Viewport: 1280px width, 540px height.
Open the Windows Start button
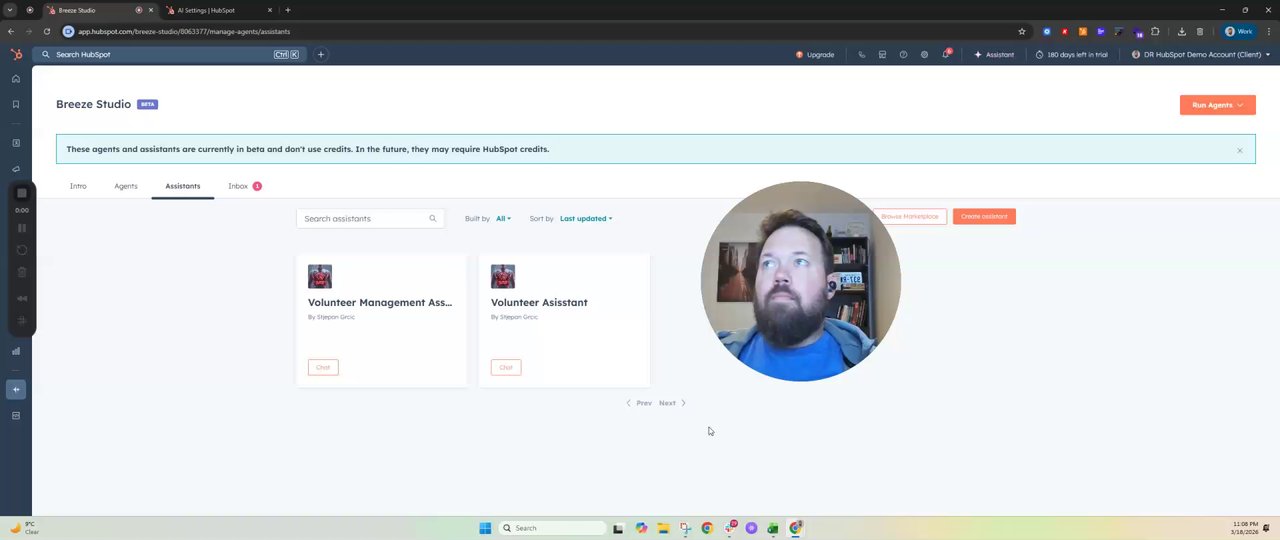click(485, 528)
